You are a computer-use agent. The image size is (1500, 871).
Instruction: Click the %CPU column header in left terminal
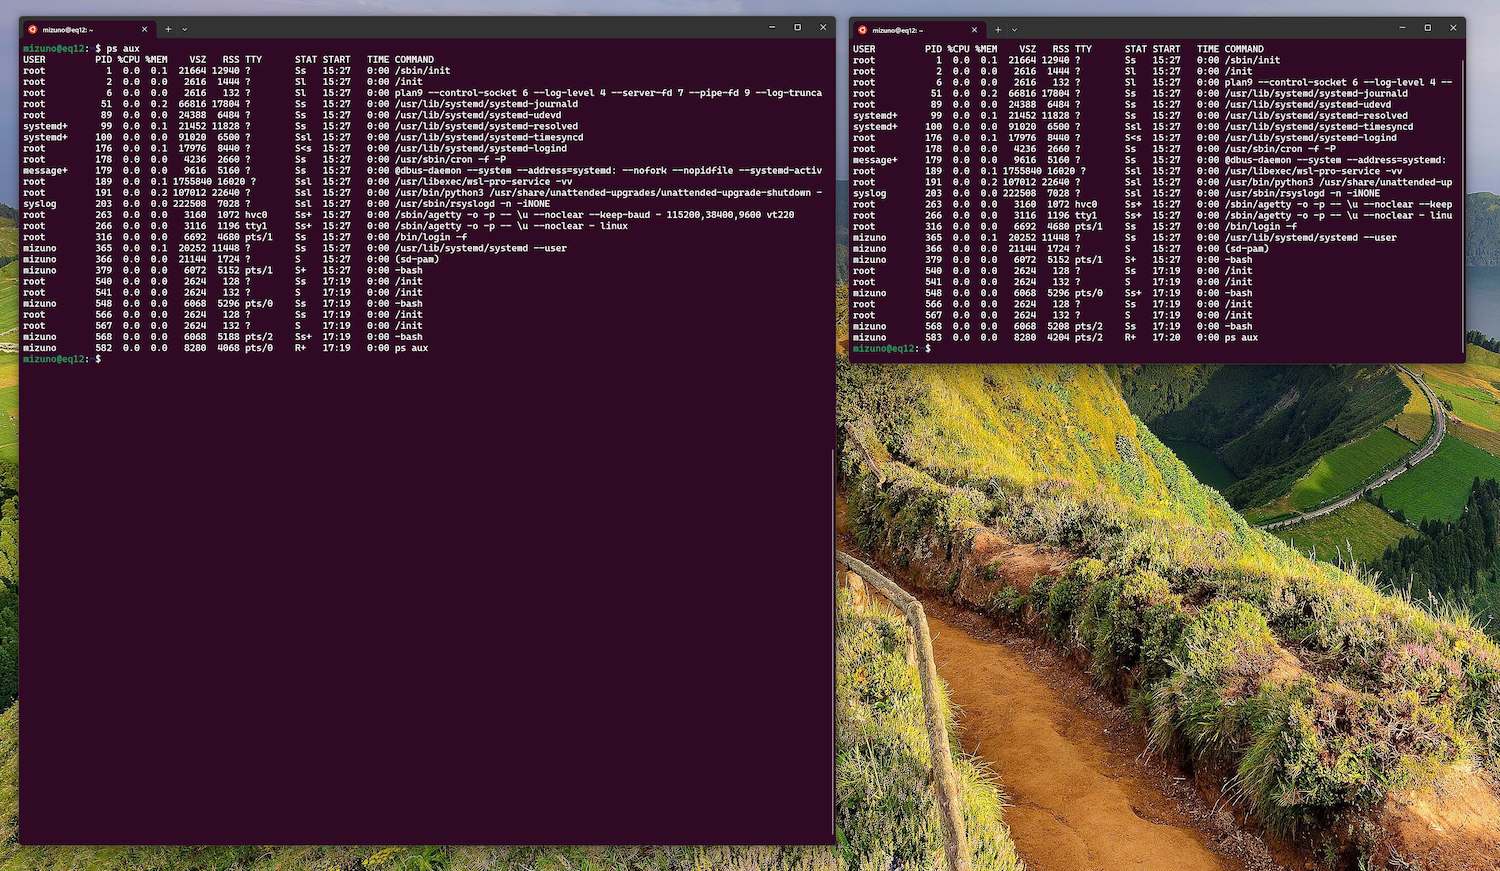pyautogui.click(x=128, y=60)
